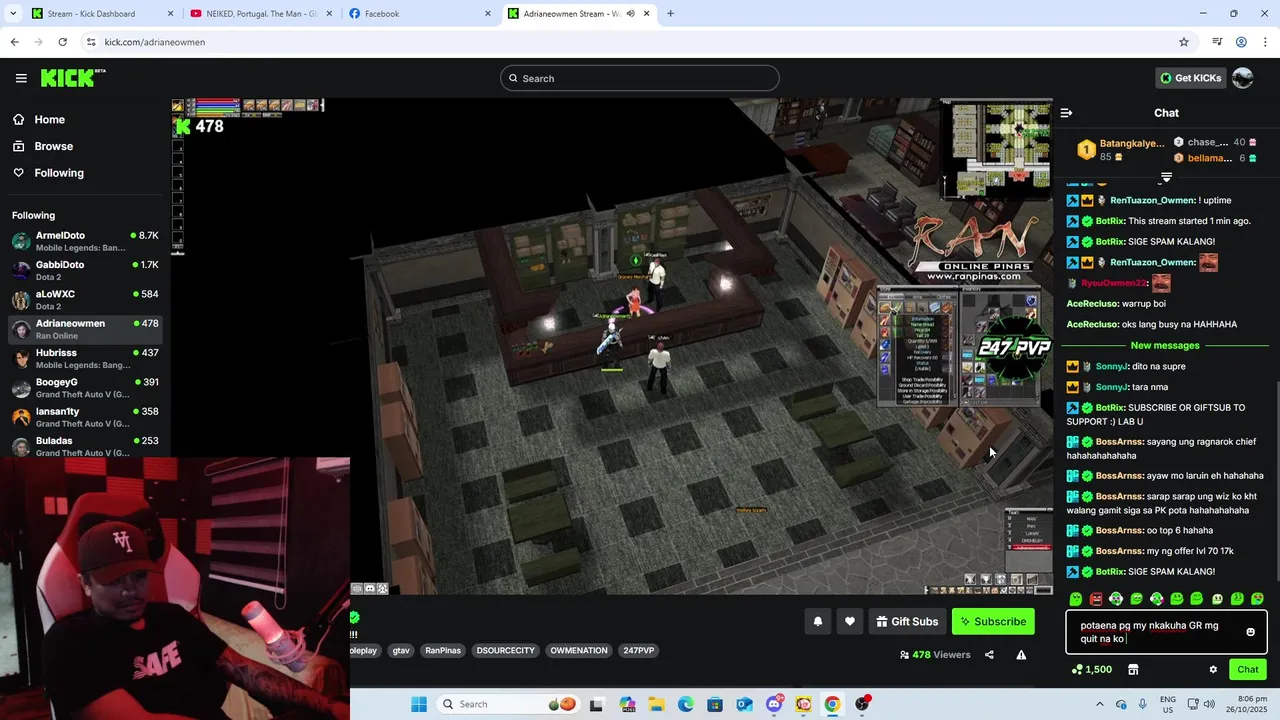Toggle stream notifications bell
Image resolution: width=1280 pixels, height=720 pixels.
[817, 621]
